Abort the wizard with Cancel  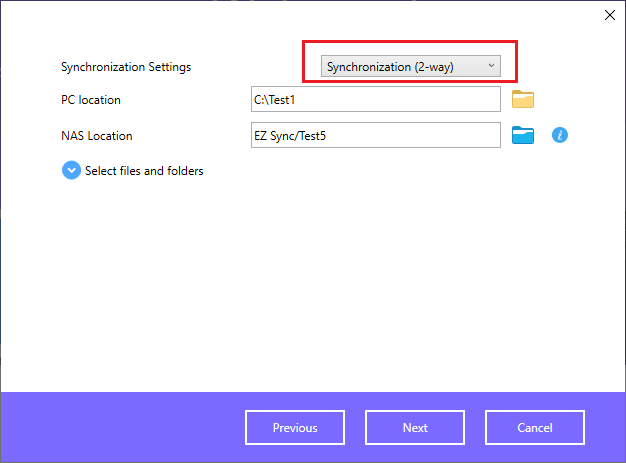[x=535, y=427]
